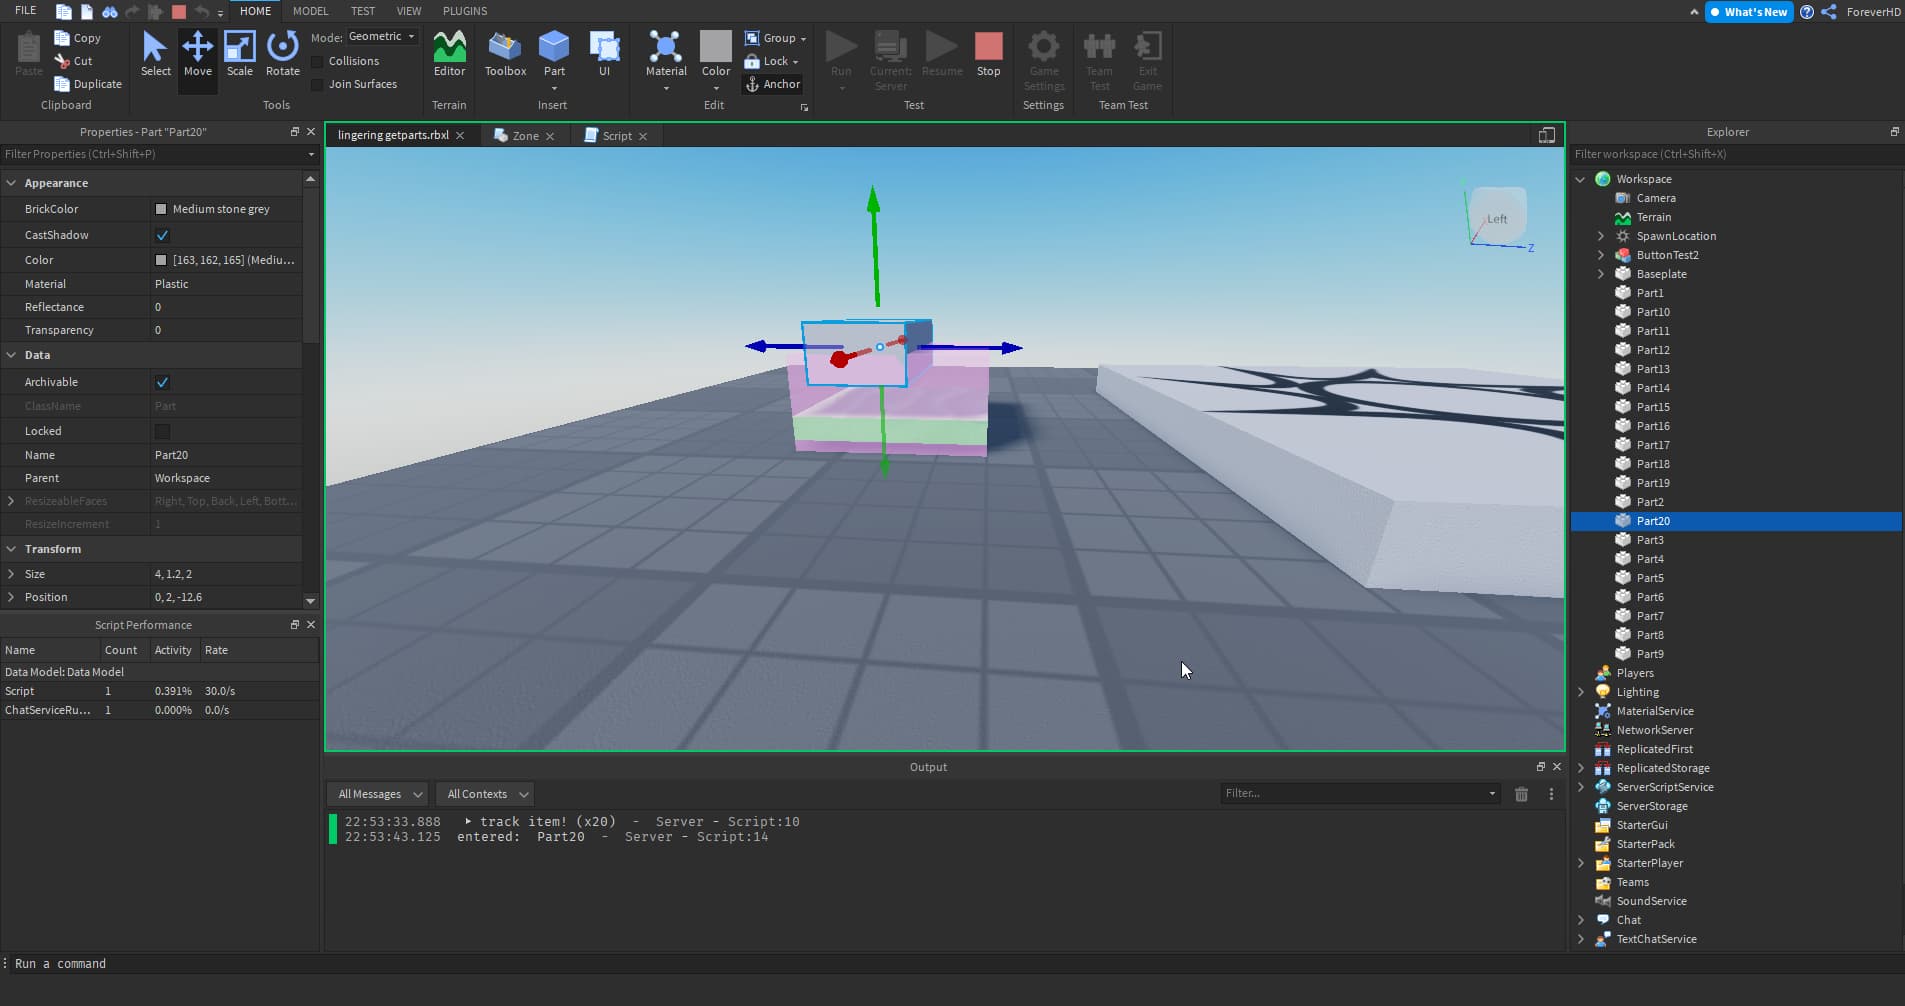Image resolution: width=1905 pixels, height=1006 pixels.
Task: Click the What's New button
Action: point(1748,12)
